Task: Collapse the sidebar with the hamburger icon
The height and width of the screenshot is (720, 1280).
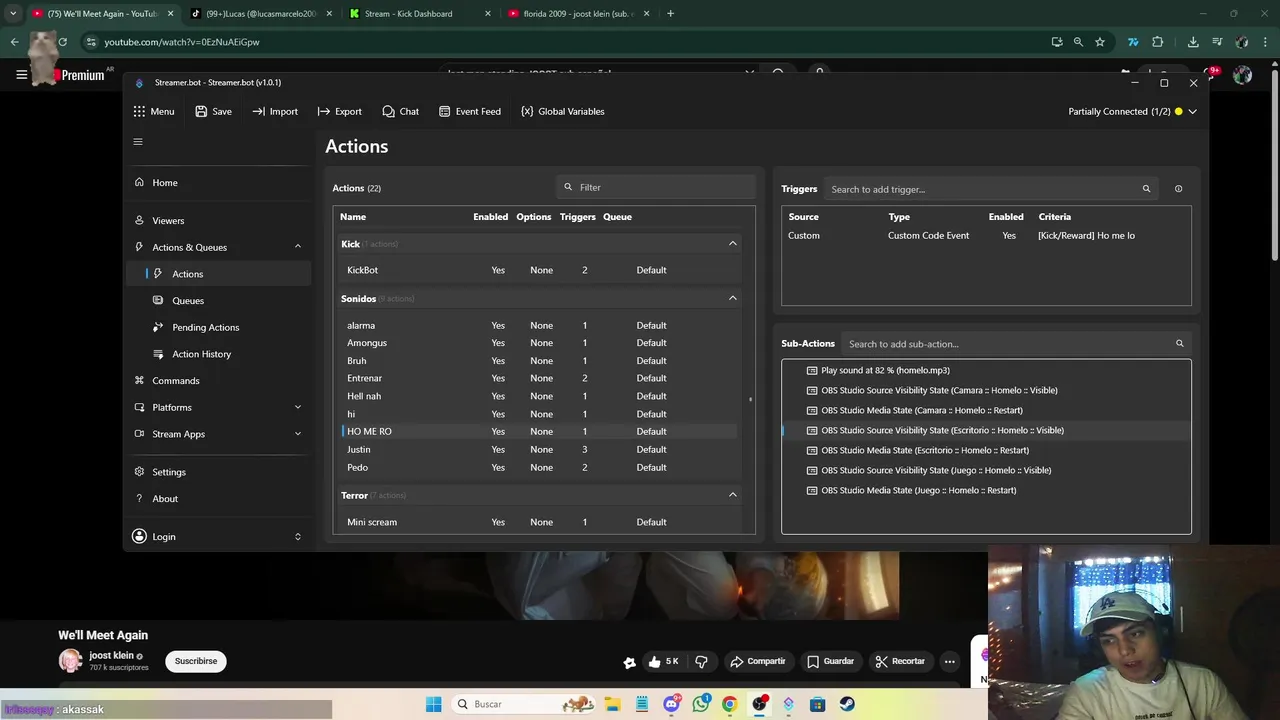Action: coord(138,141)
